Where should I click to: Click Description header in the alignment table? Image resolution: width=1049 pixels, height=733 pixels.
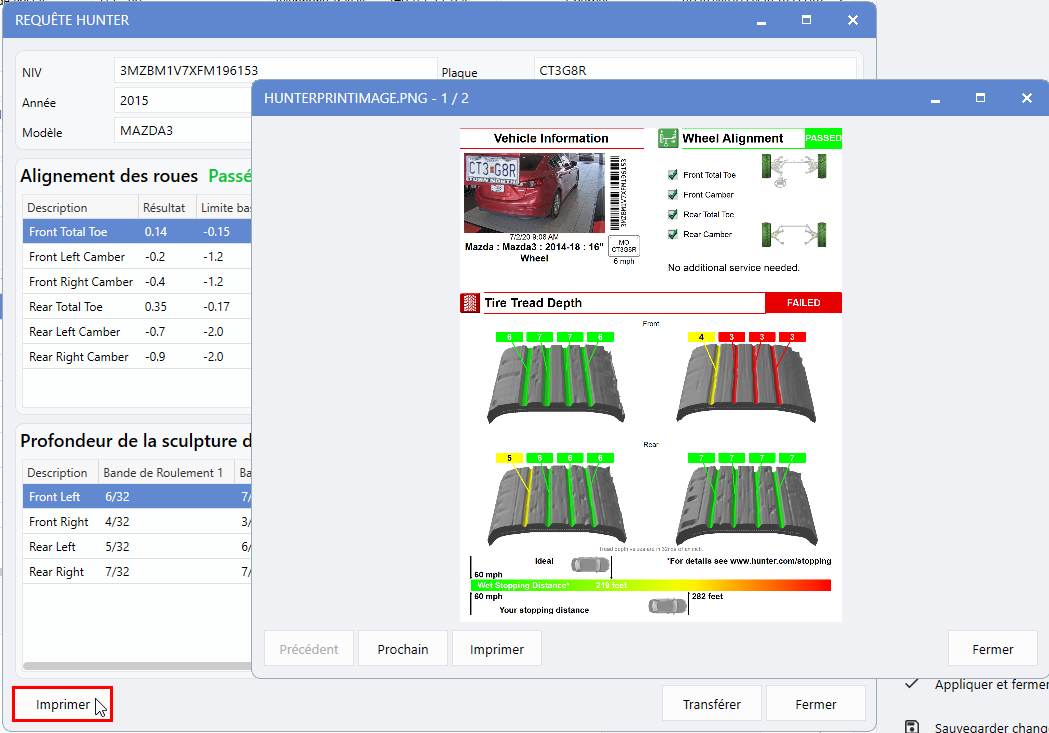coord(80,208)
